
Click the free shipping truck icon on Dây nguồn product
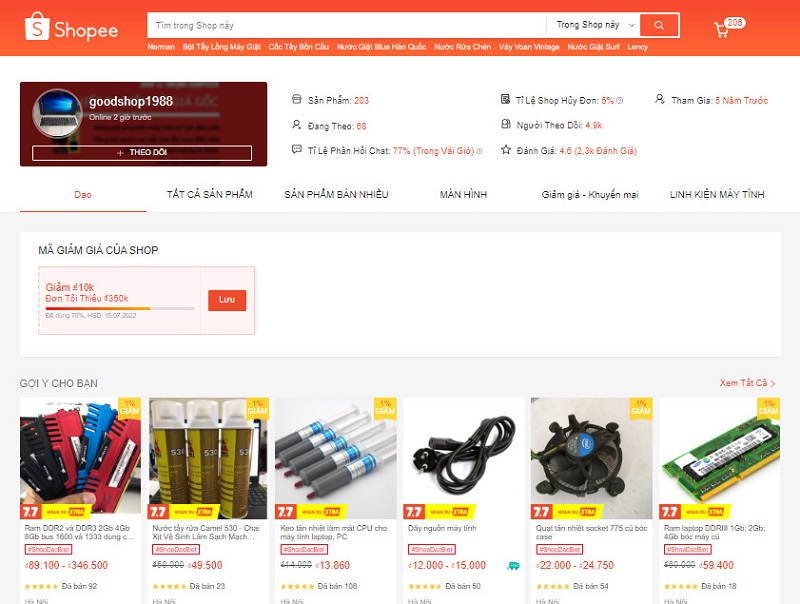click(x=513, y=566)
